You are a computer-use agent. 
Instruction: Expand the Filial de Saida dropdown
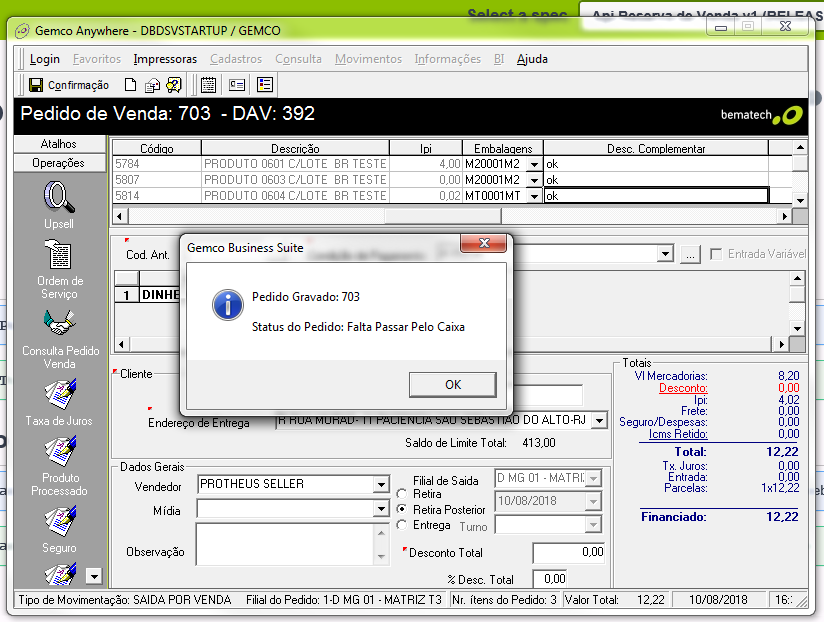pos(593,479)
